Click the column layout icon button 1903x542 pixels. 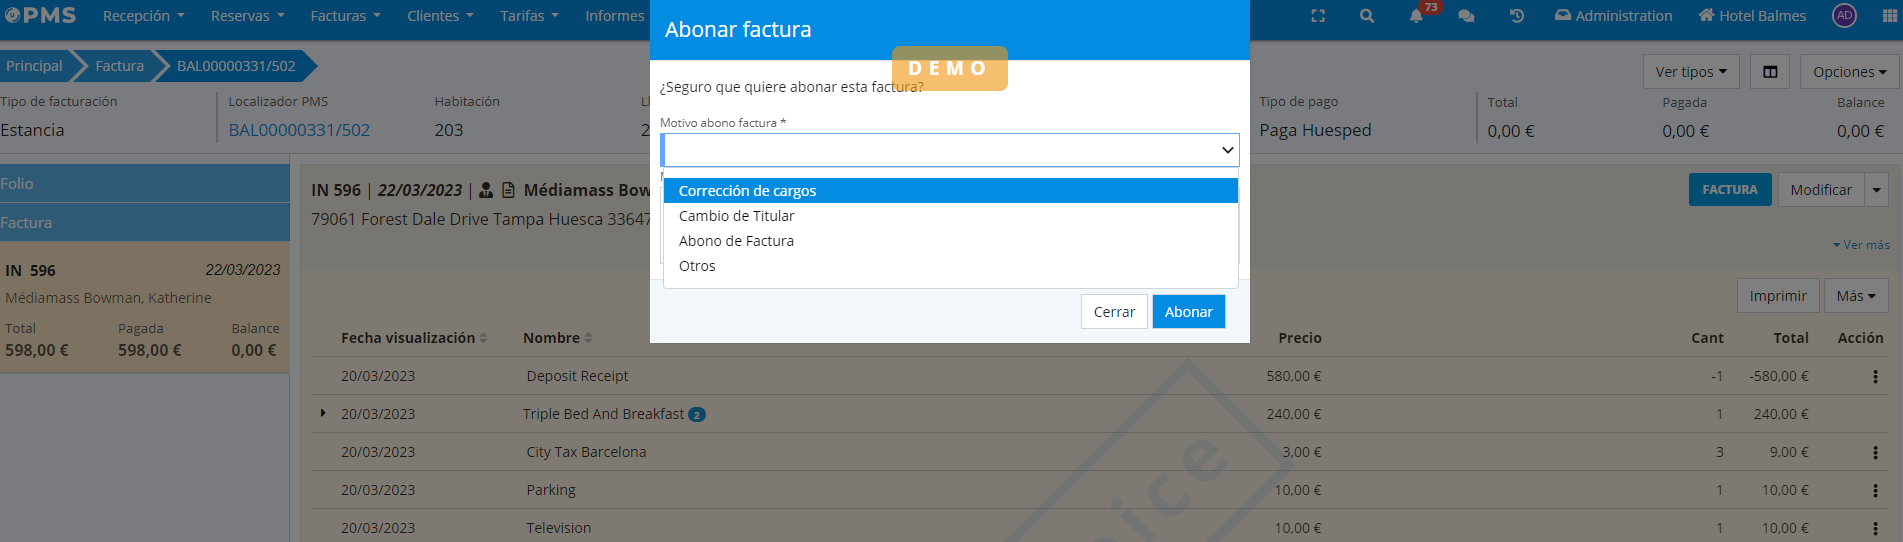point(1770,72)
